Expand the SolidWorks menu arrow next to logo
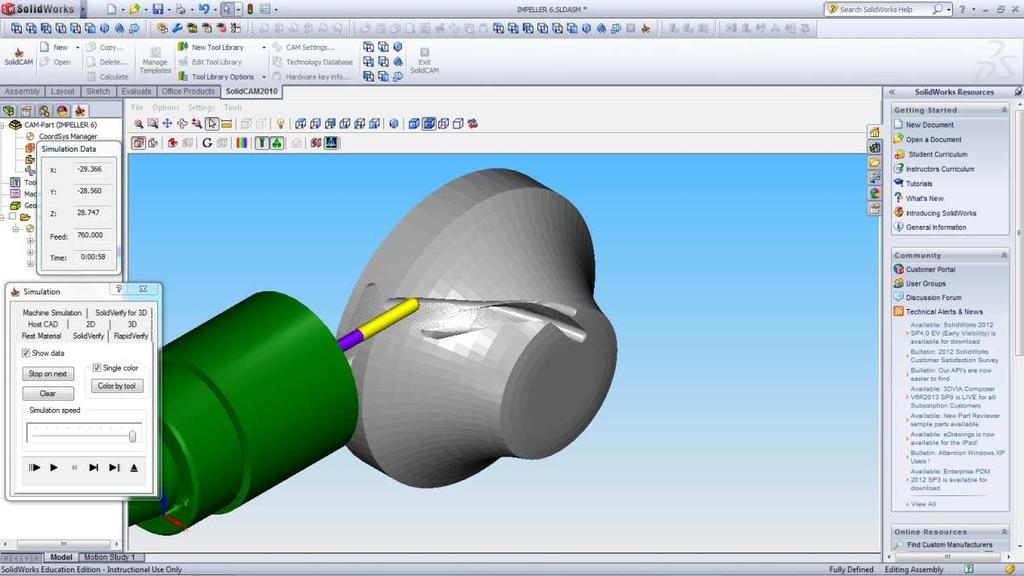The image size is (1024, 576). (82, 9)
